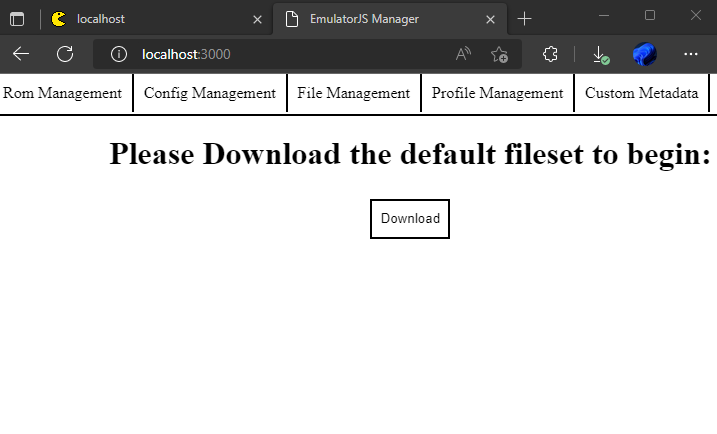
Task: Switch to the localhost tab
Action: coord(150,18)
